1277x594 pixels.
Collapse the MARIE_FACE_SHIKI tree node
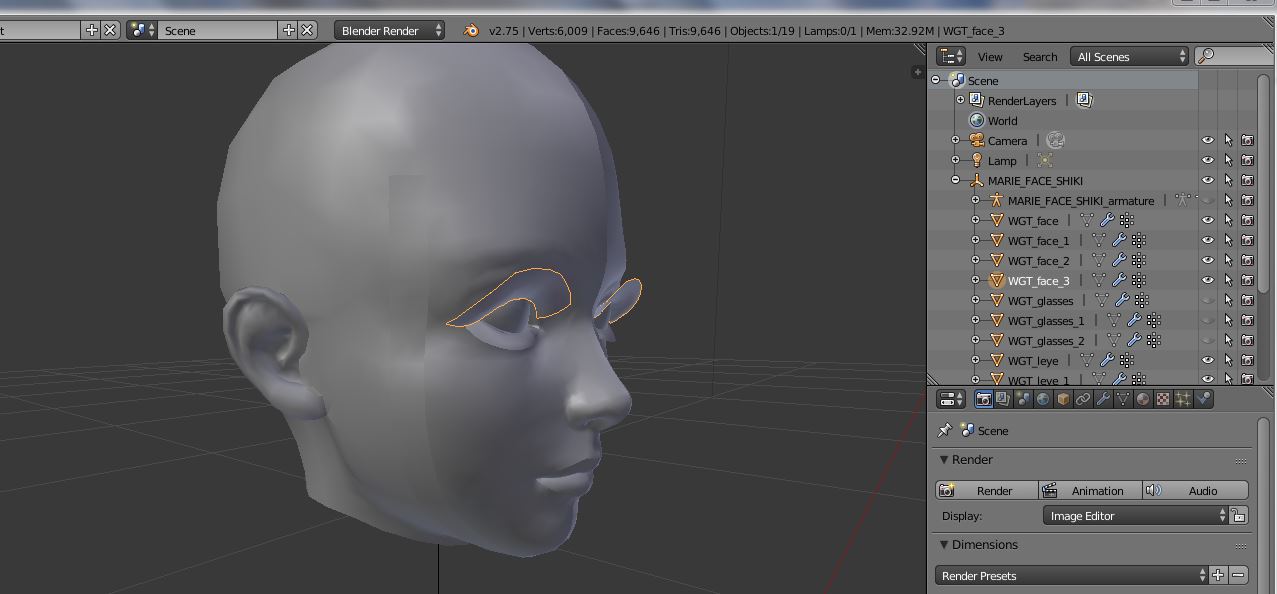point(955,180)
